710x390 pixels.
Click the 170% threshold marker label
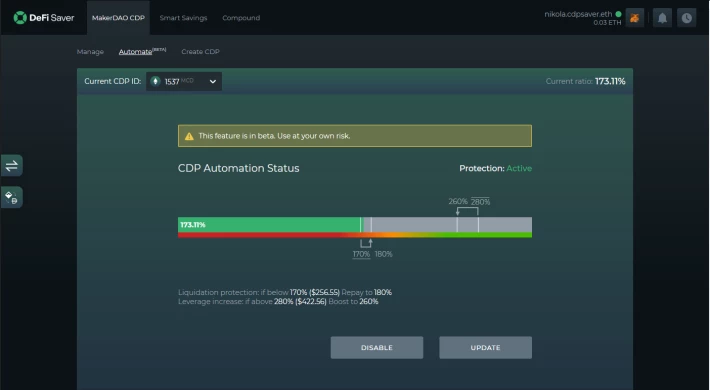(x=361, y=254)
